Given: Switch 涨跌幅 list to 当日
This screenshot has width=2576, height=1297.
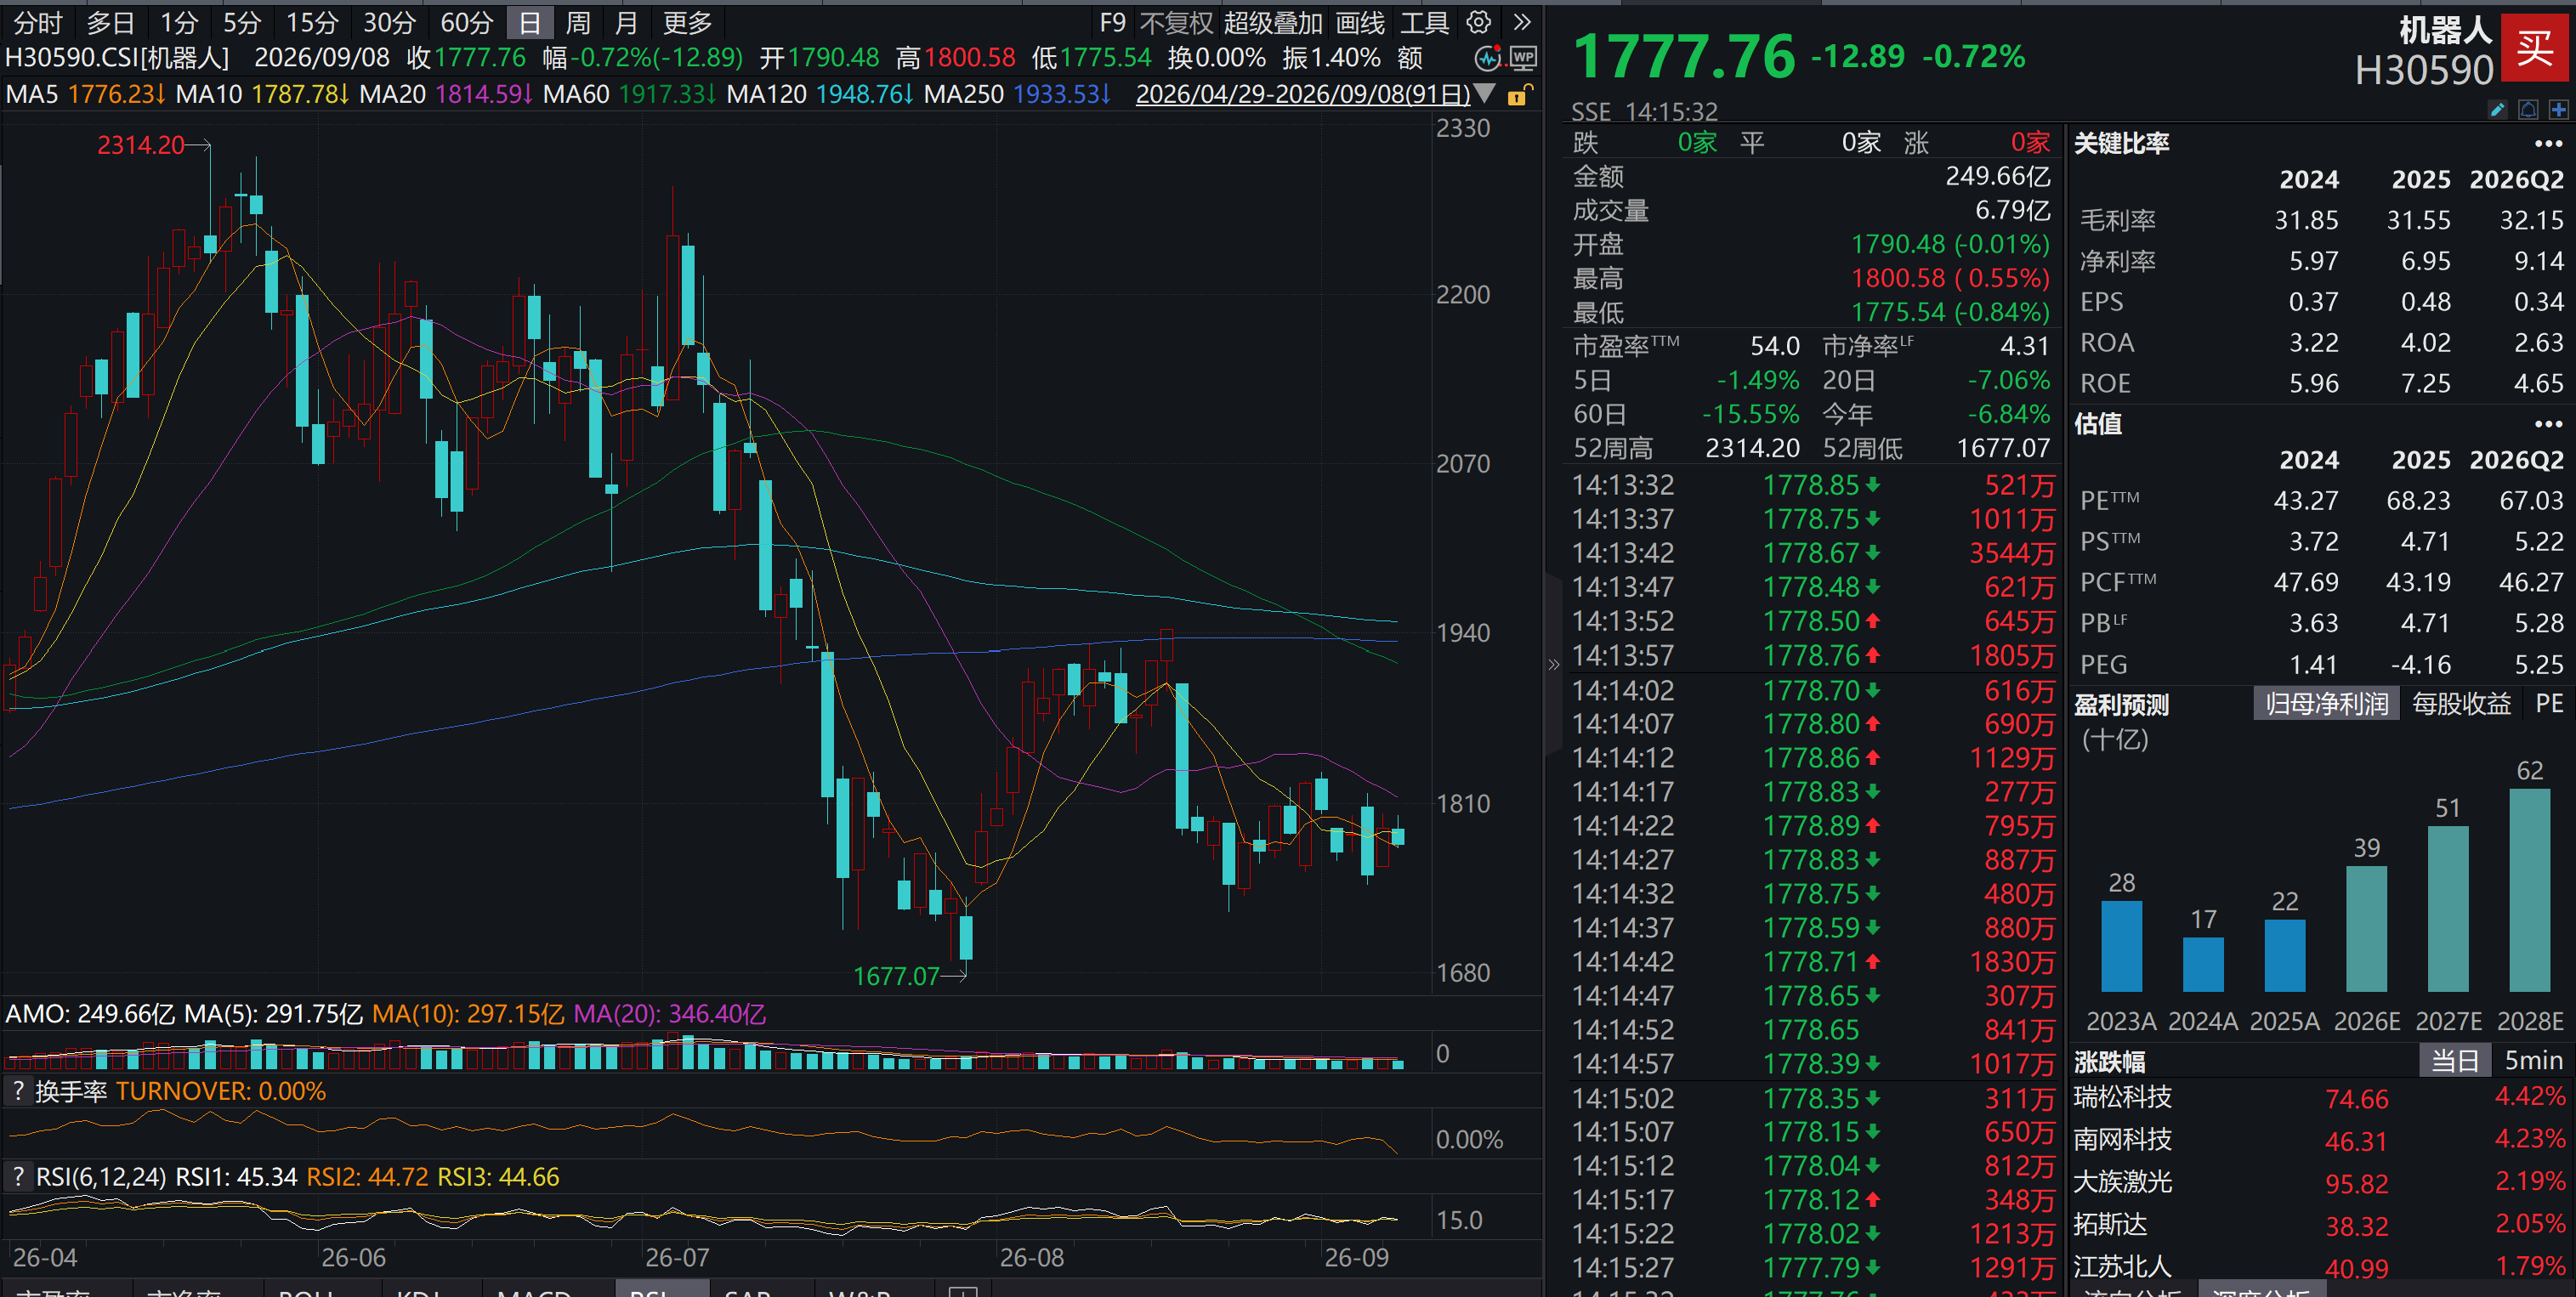Looking at the screenshot, I should (x=2455, y=1060).
